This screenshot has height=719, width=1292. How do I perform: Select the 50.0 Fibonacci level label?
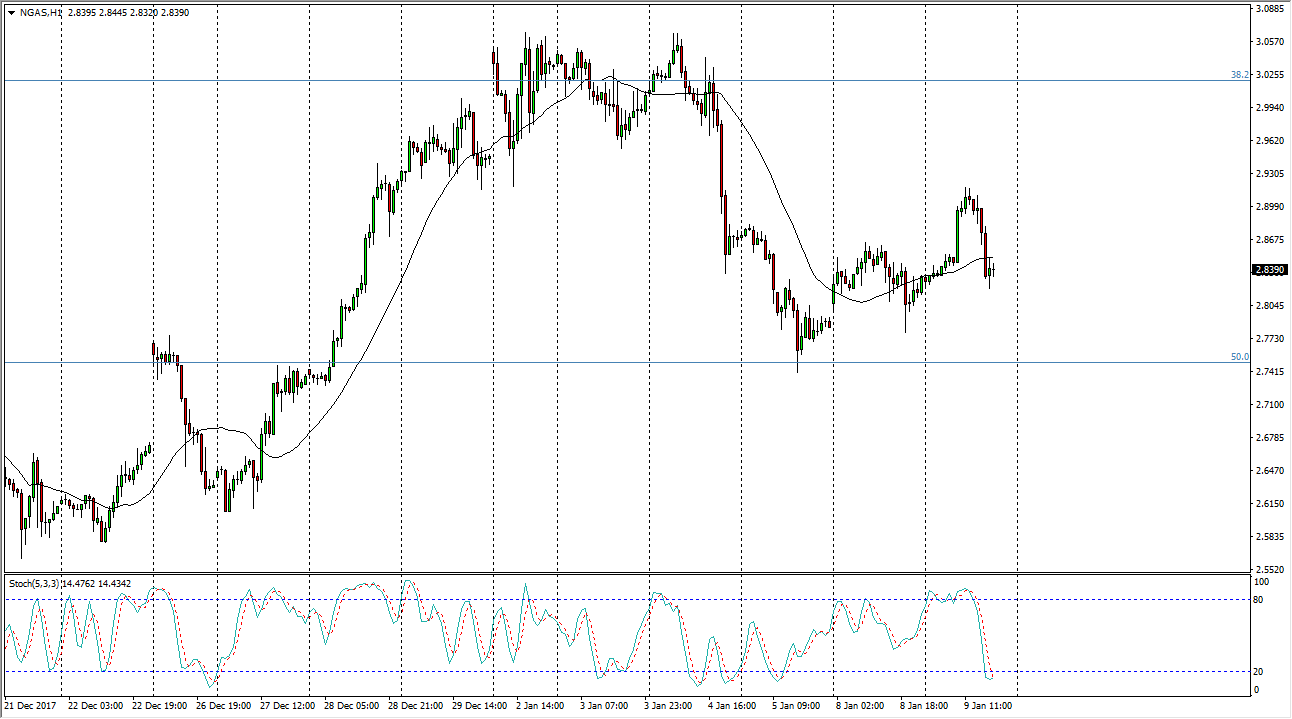(1239, 357)
